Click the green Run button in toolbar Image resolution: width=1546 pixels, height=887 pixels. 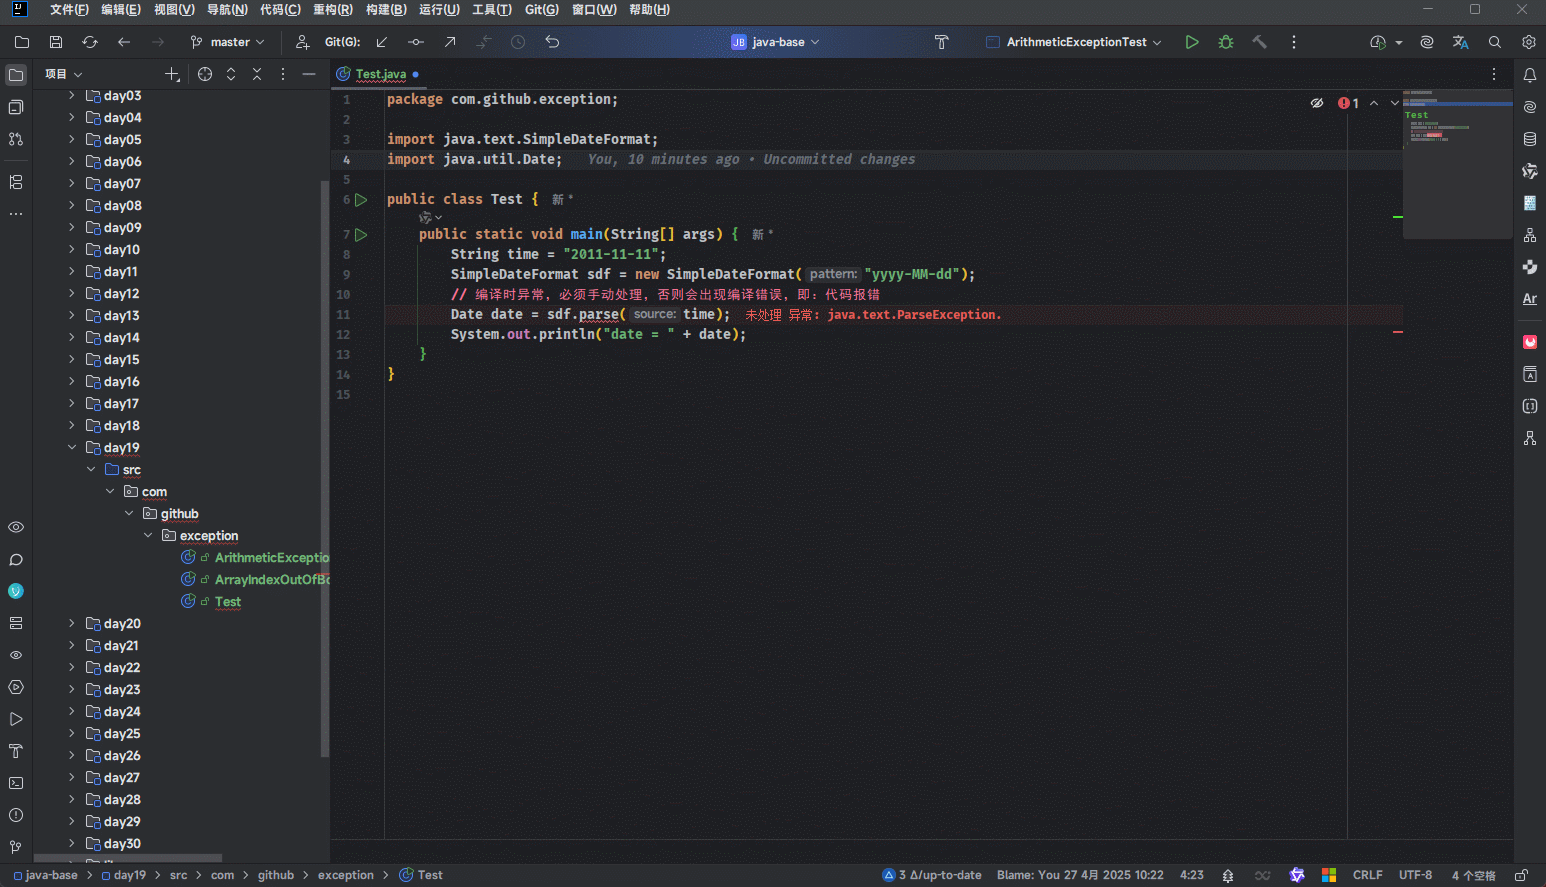pos(1191,42)
